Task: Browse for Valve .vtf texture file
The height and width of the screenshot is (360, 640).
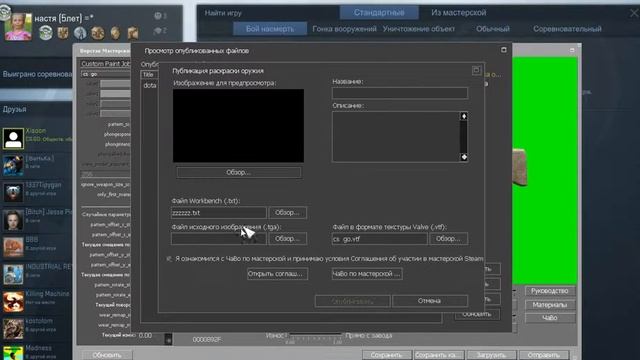Action: coord(448,238)
